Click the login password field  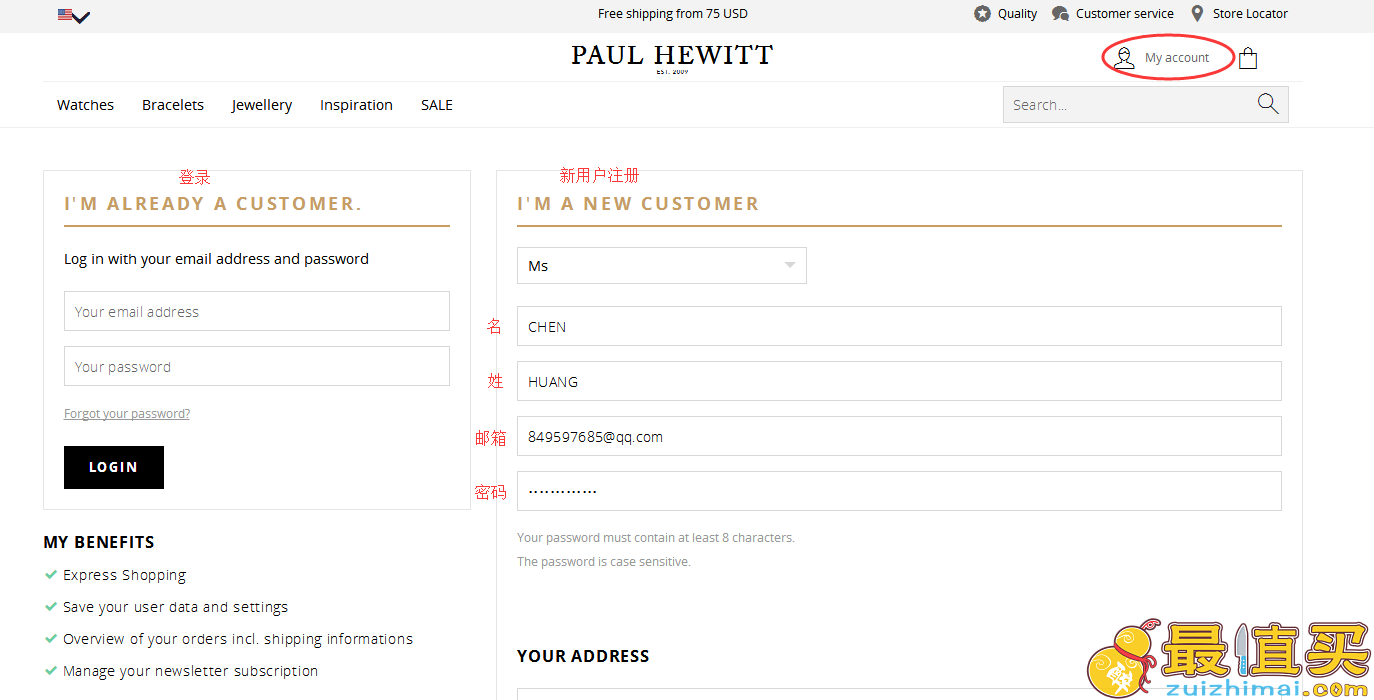coord(257,366)
